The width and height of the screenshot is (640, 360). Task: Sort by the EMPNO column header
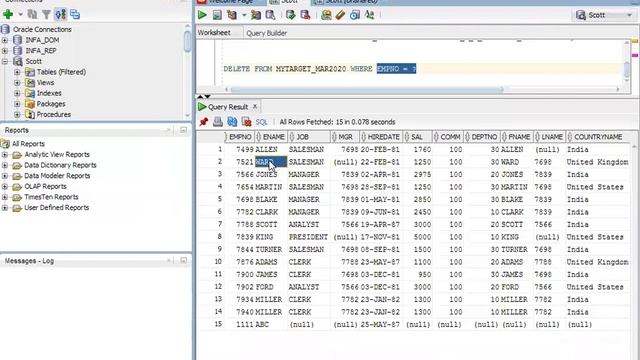click(240, 137)
